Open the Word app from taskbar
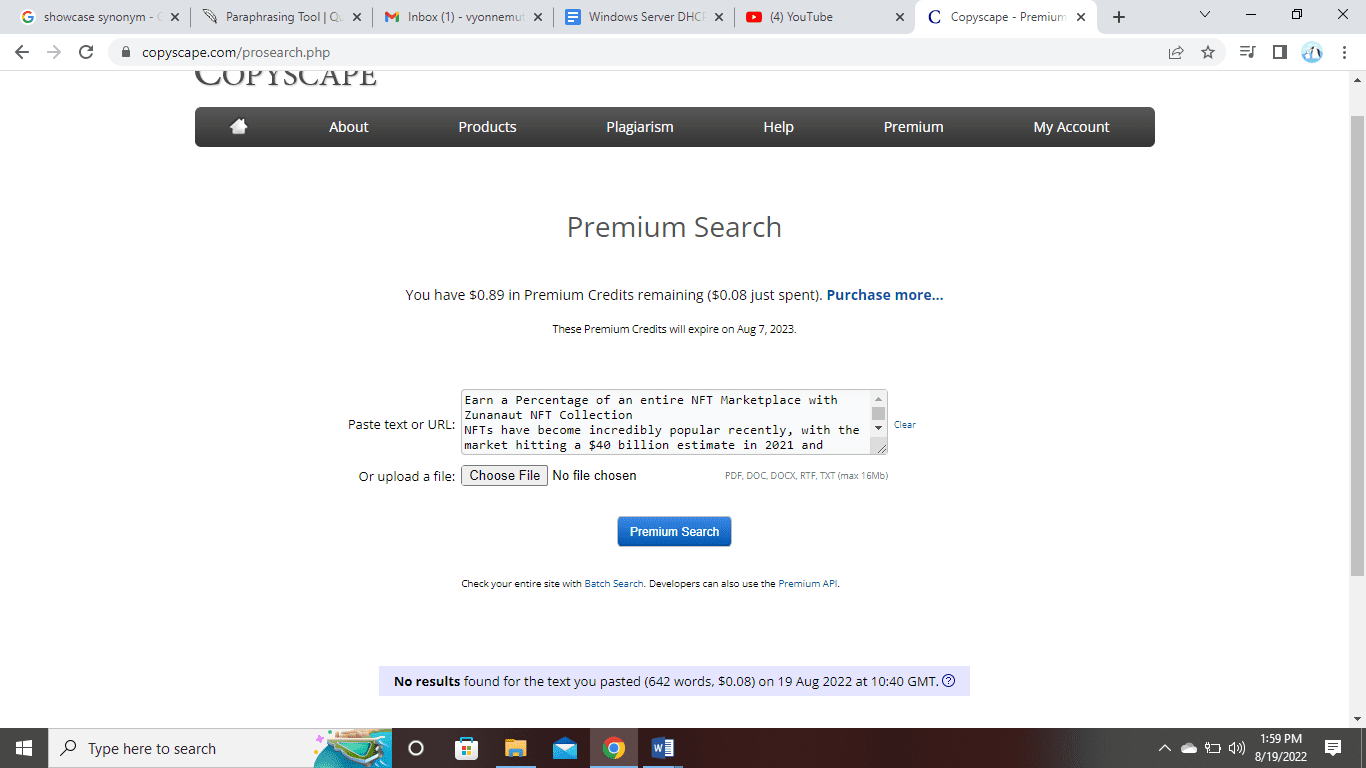 click(x=663, y=748)
